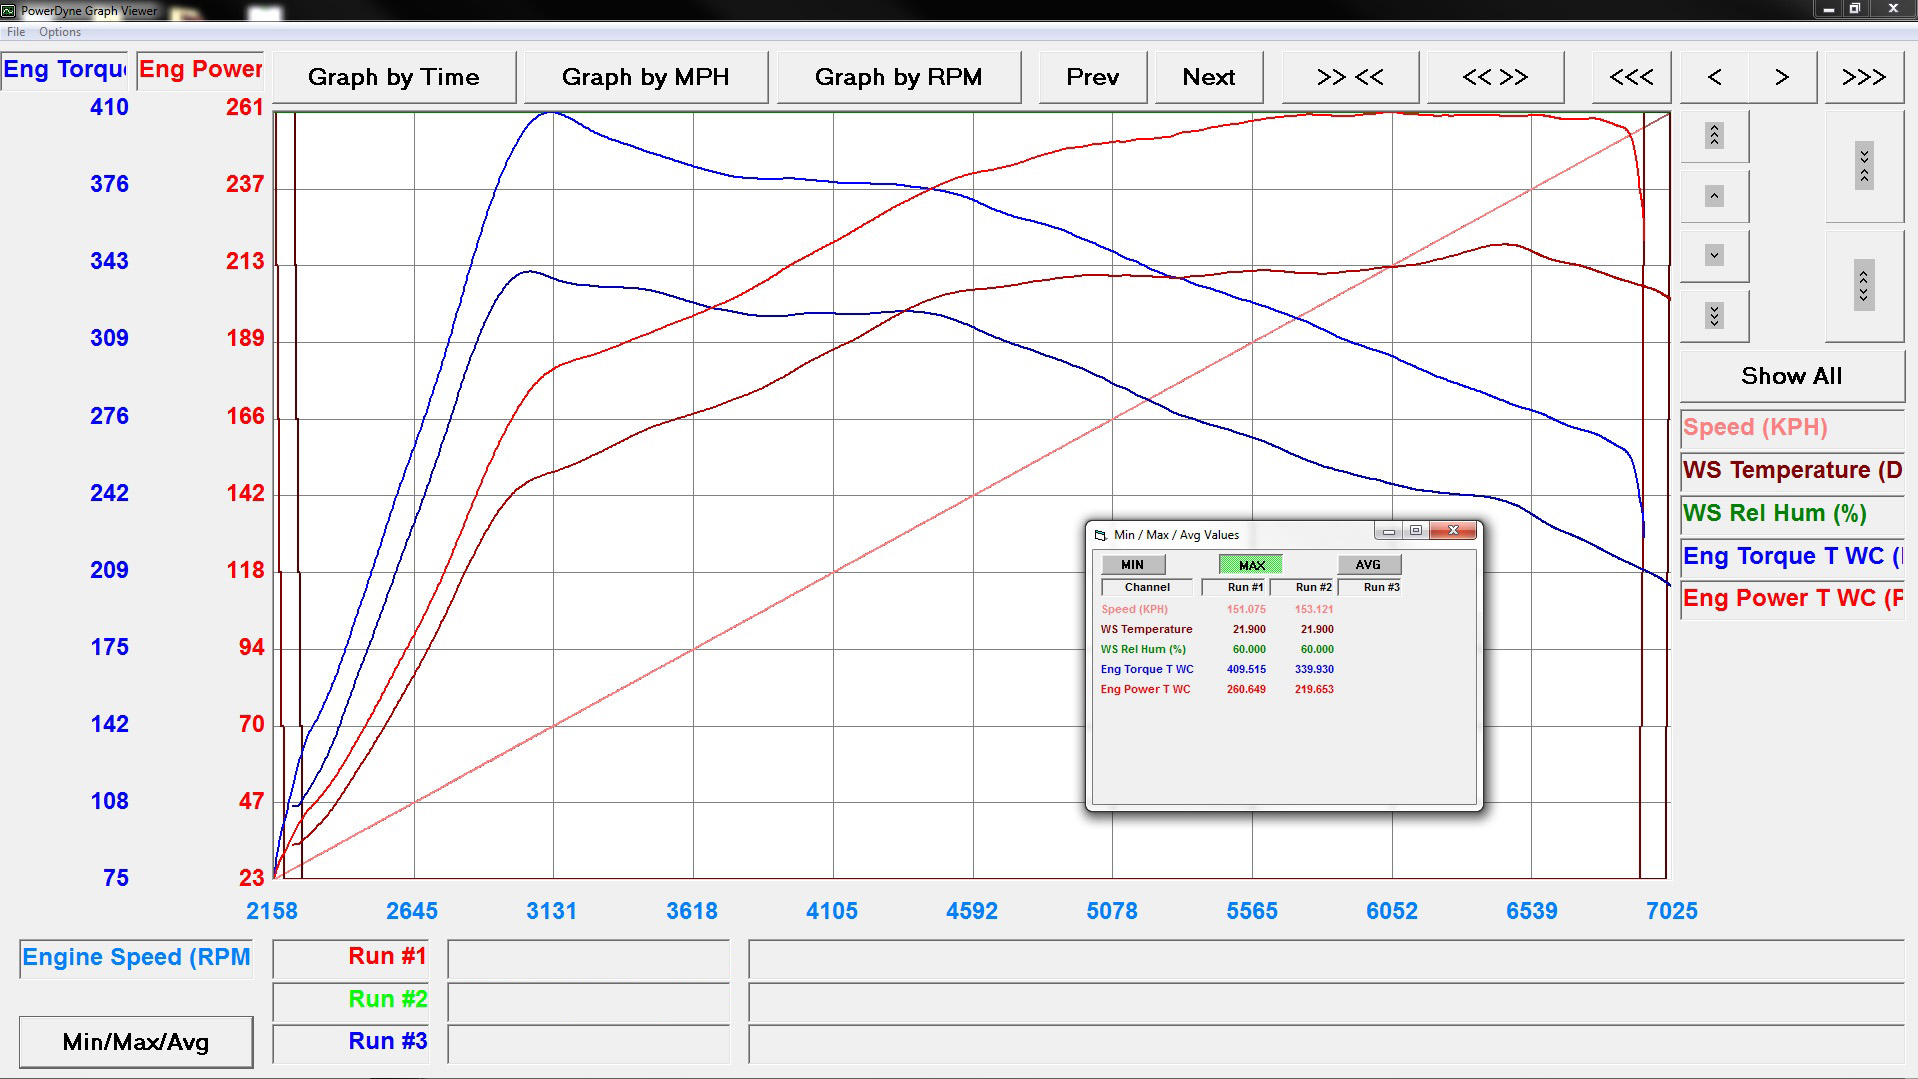Click the triple down chevron button
The height and width of the screenshot is (1079, 1918).
click(x=1714, y=316)
